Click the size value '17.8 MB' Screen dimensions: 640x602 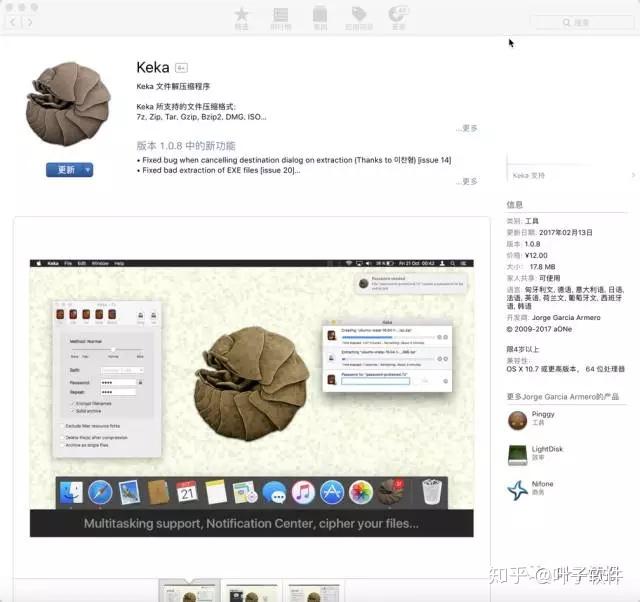(542, 267)
